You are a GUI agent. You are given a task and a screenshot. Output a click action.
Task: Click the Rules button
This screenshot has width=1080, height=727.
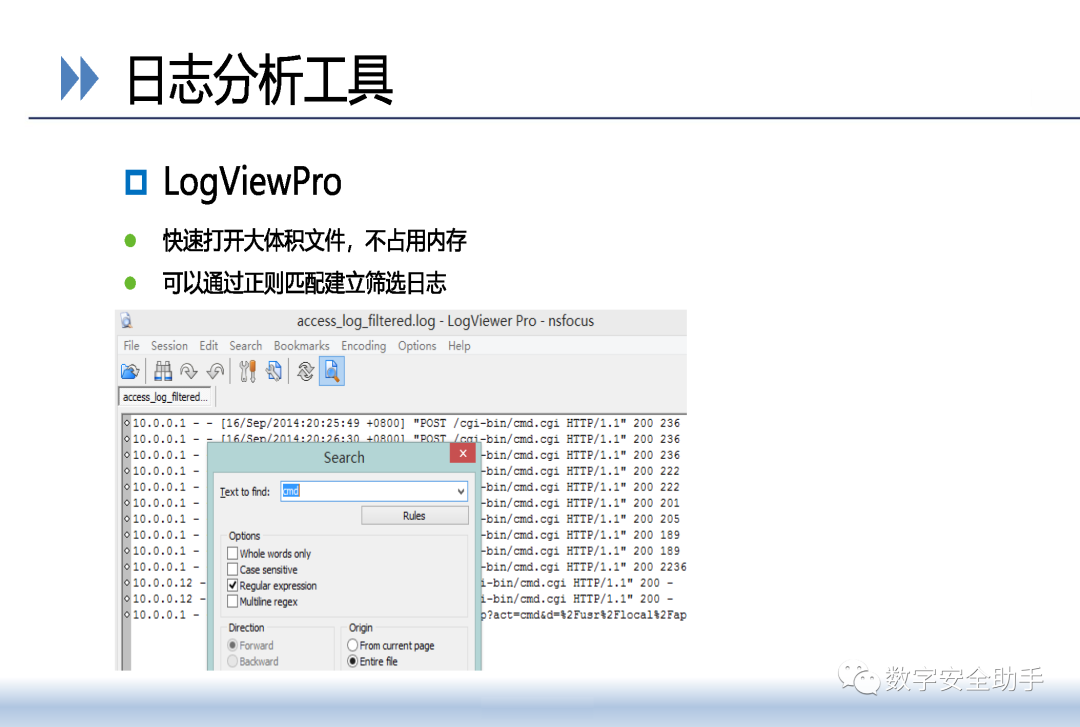click(x=415, y=515)
